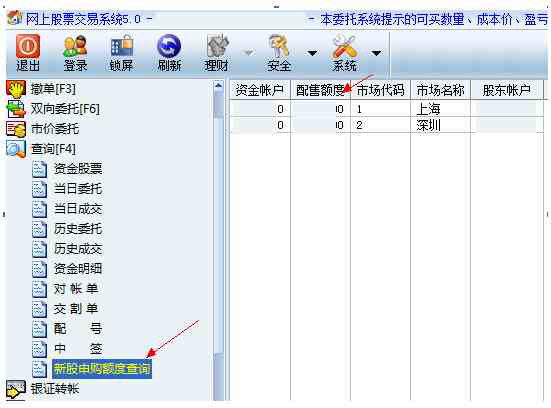Click the 查询 magnifier icon
The height and width of the screenshot is (408, 551).
pyautogui.click(x=16, y=149)
